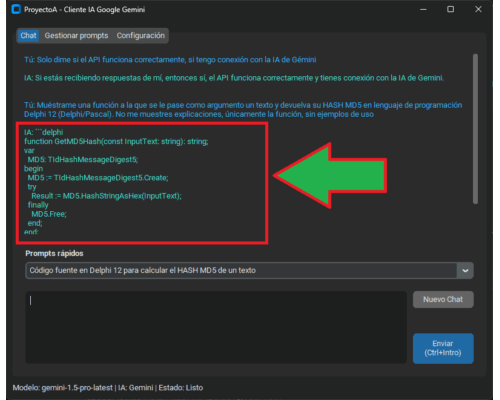Screen dimensions: 500x400
Task: Open the Configuración tab
Action: (x=140, y=36)
